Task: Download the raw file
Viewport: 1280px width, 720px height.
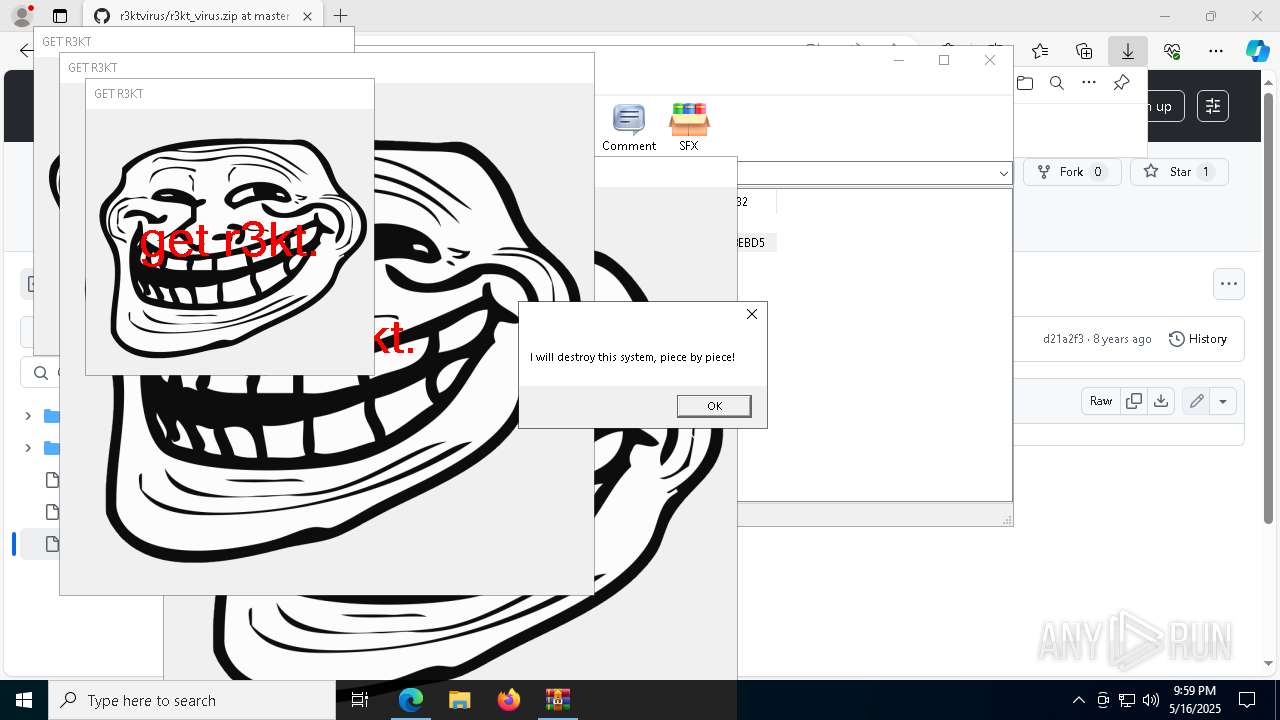Action: [x=1161, y=401]
